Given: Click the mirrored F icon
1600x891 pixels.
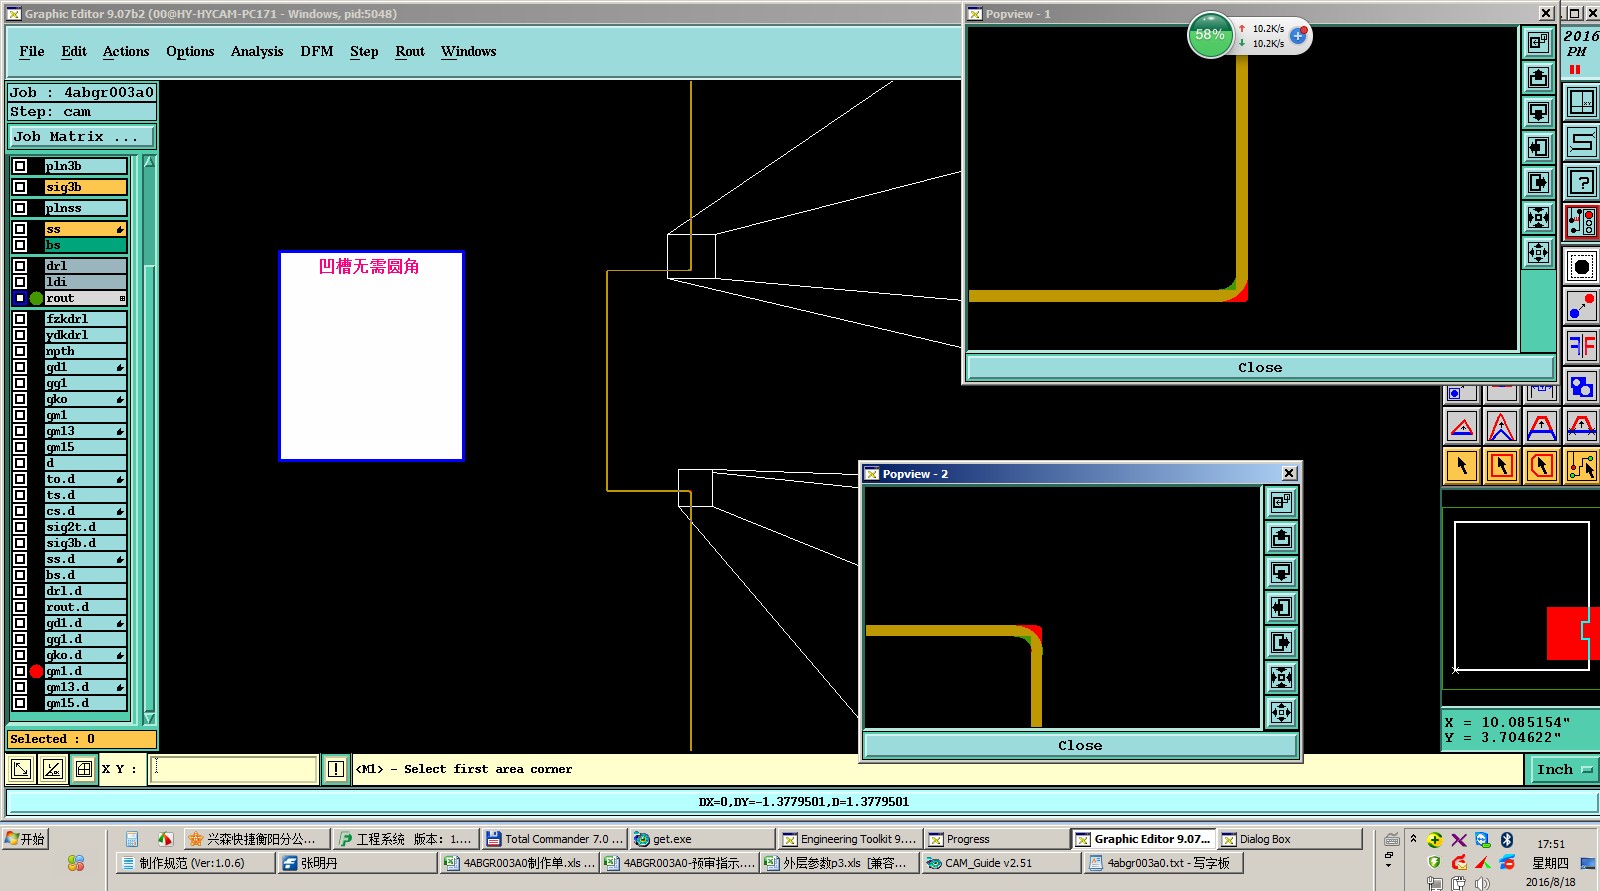Looking at the screenshot, I should click(1582, 347).
